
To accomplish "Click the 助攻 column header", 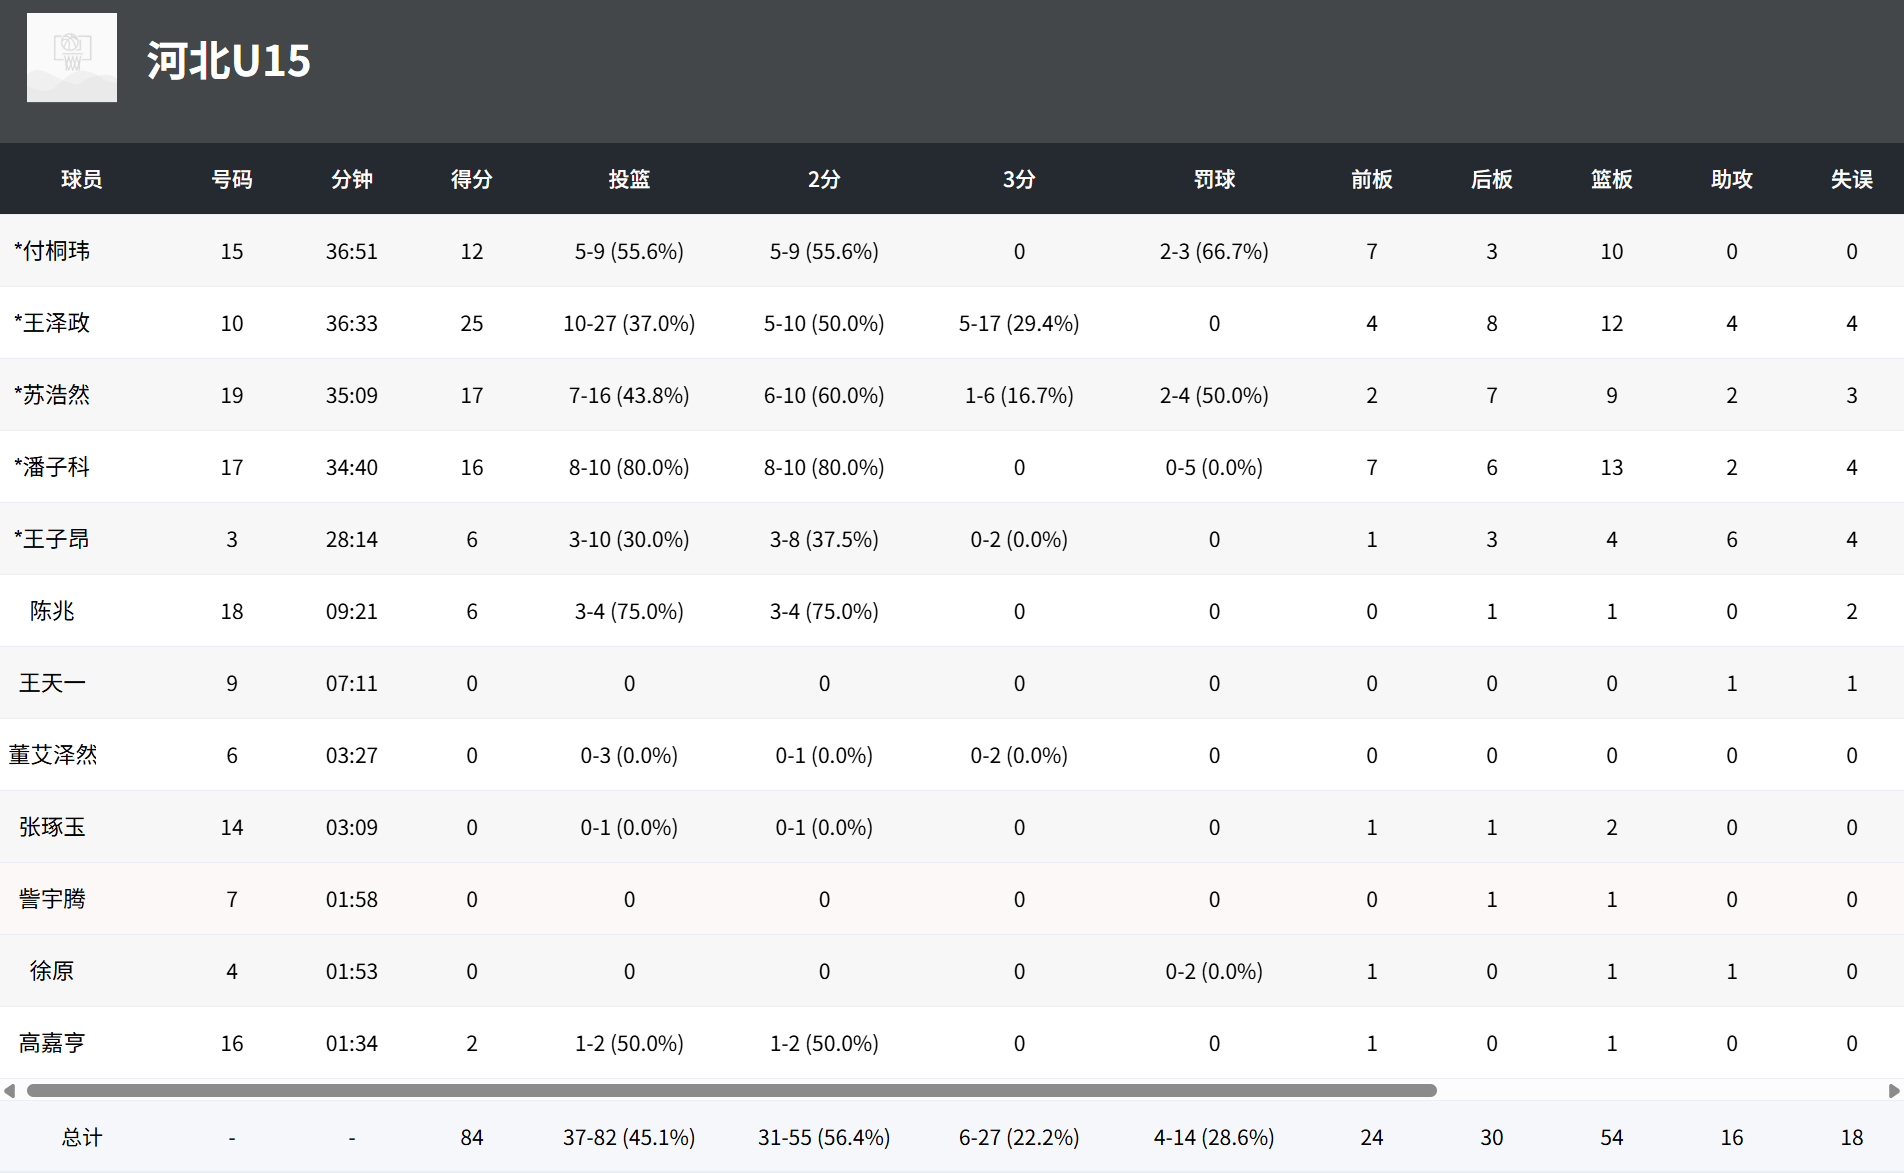I will (x=1731, y=179).
